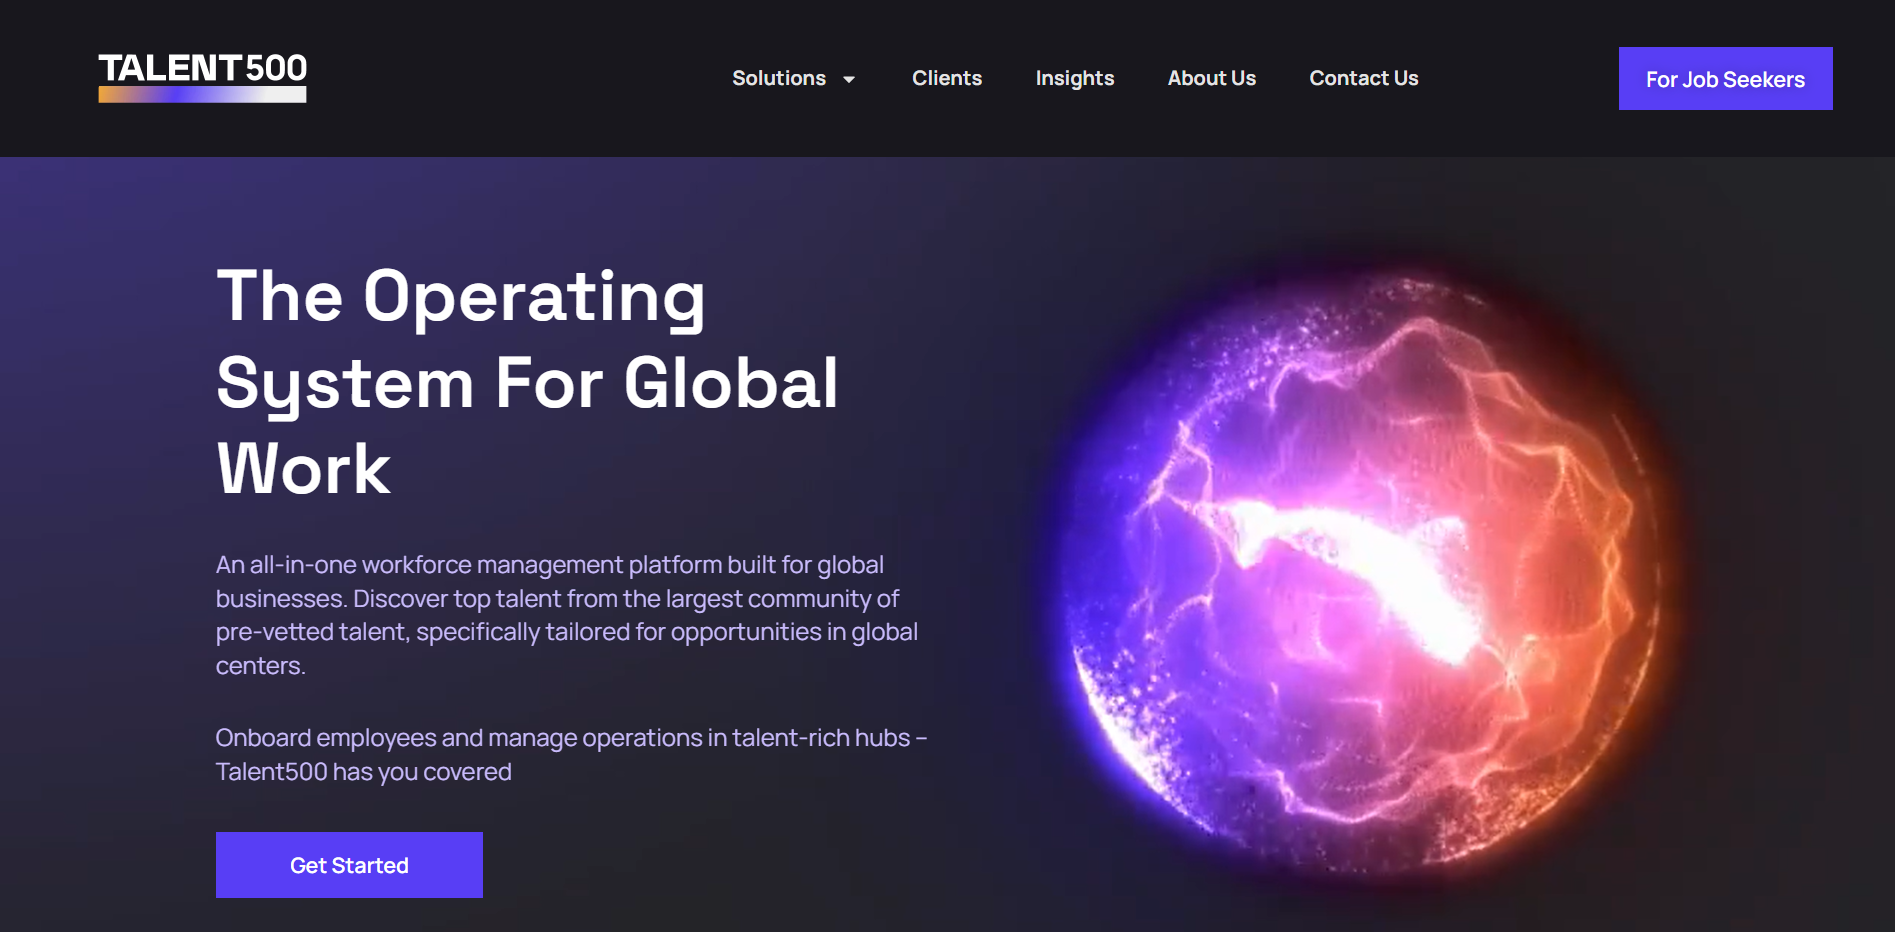The height and width of the screenshot is (932, 1895).
Task: Click the word "Work" in the headline
Action: coord(303,469)
